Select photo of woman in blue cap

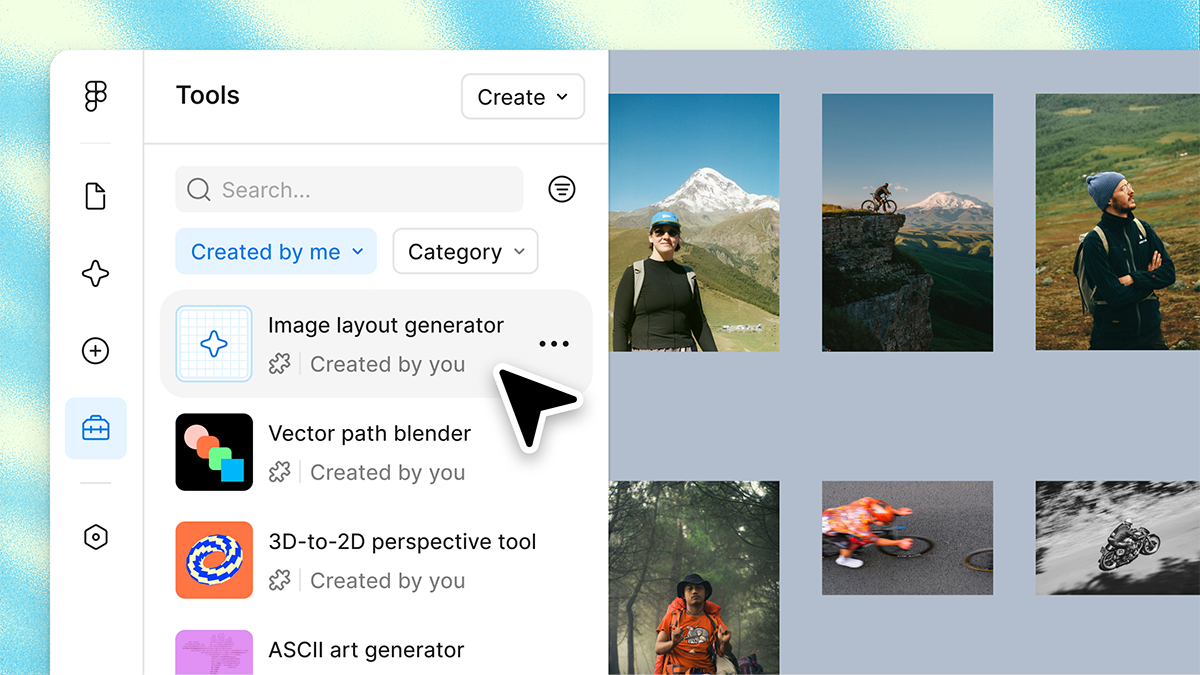coord(694,223)
